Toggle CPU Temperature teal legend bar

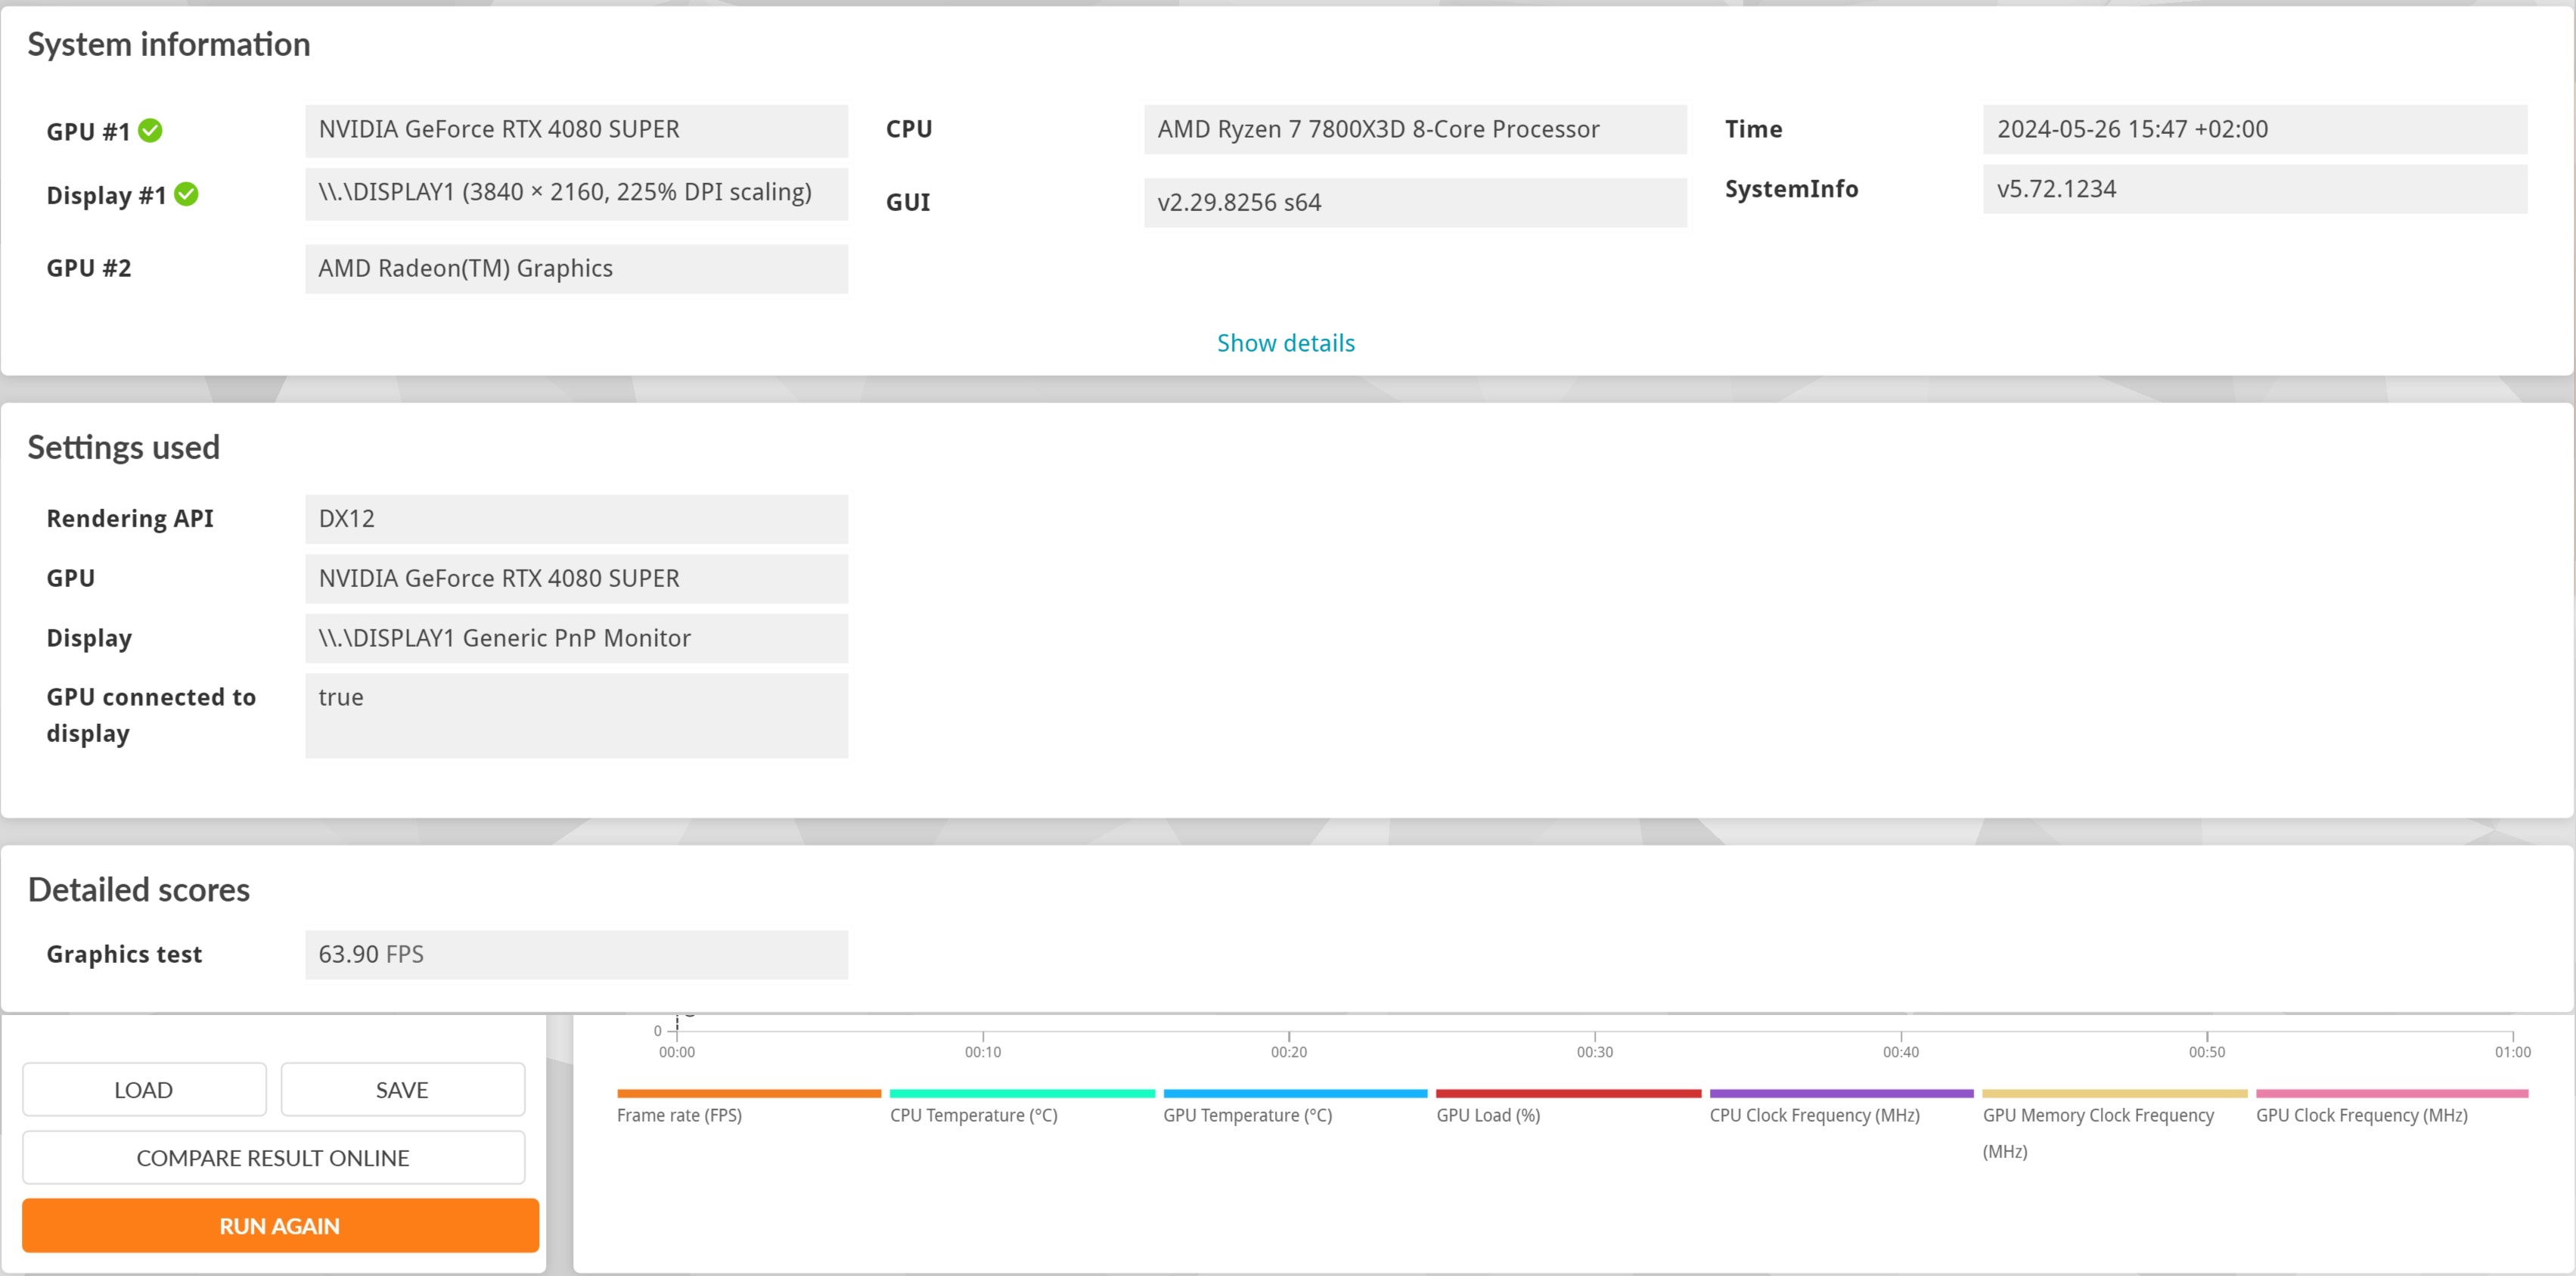1021,1094
